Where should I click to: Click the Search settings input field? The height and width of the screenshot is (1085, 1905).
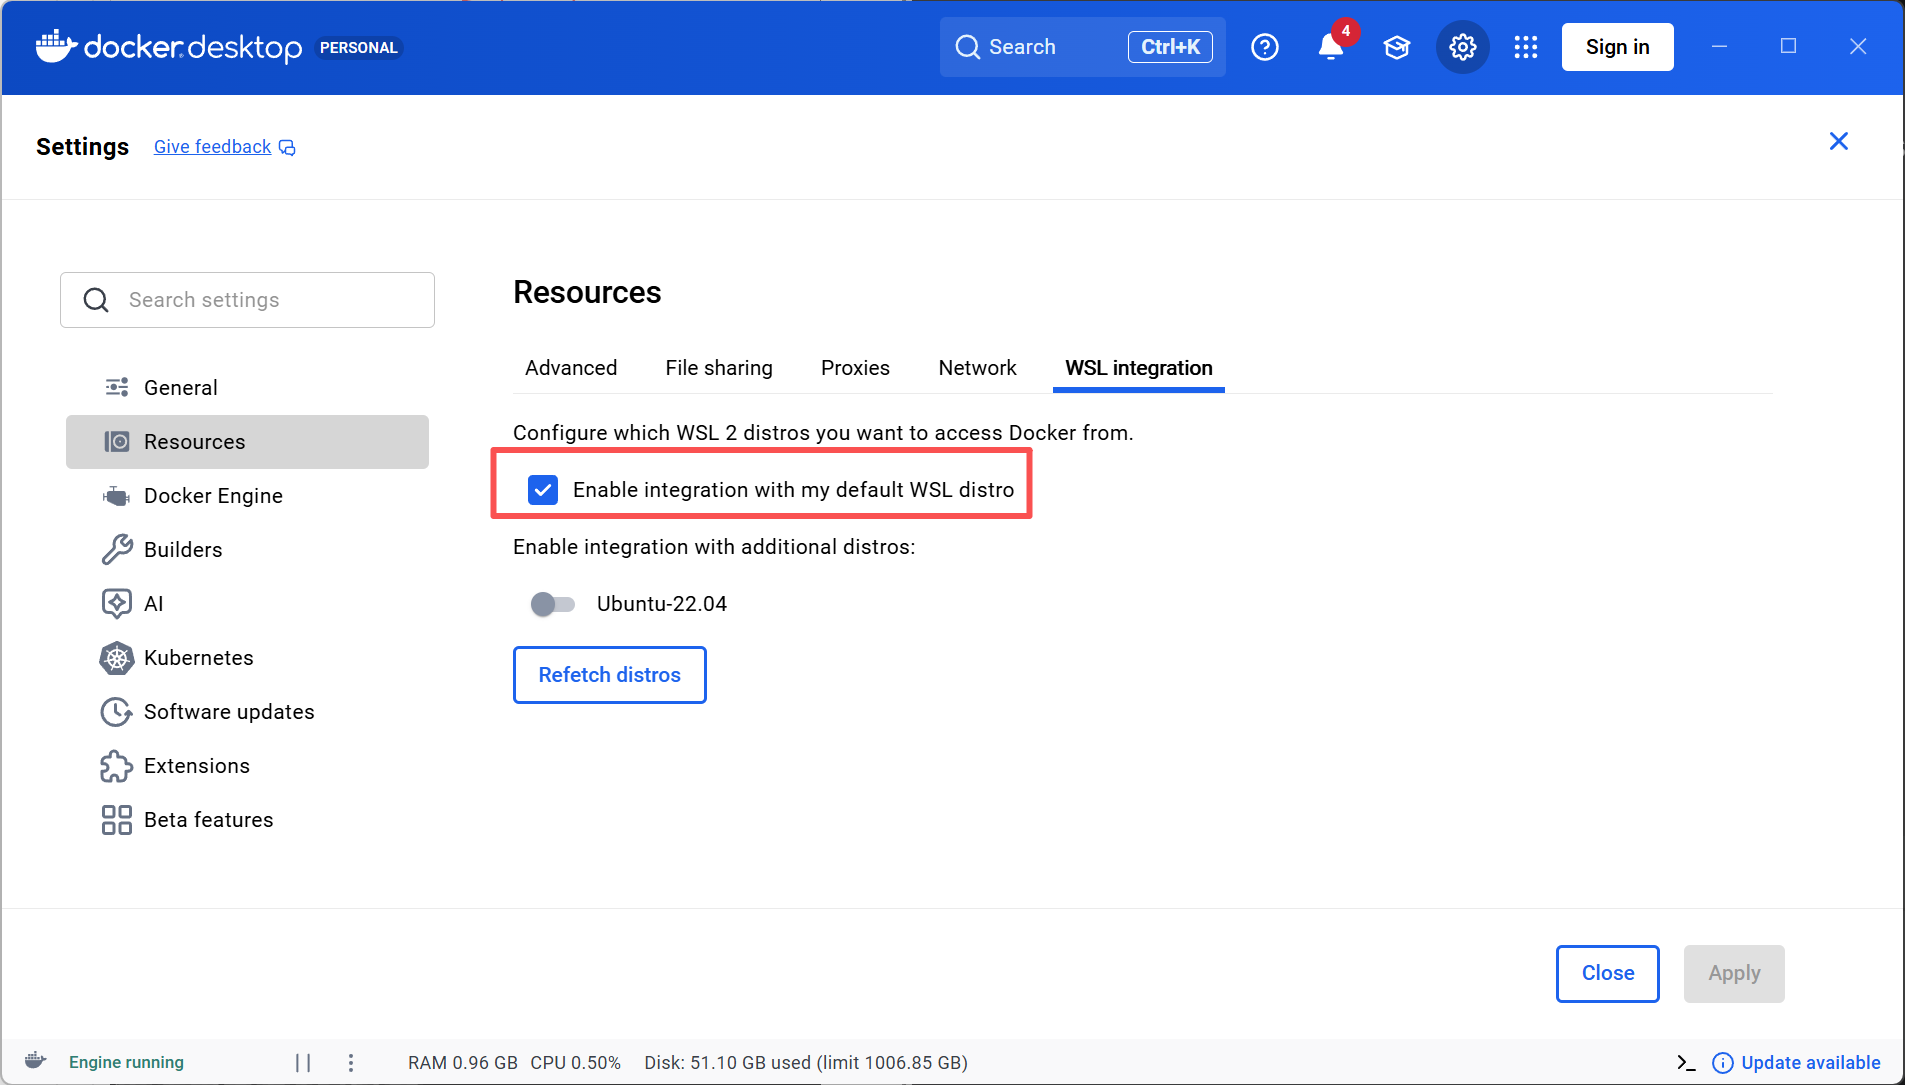click(x=247, y=300)
